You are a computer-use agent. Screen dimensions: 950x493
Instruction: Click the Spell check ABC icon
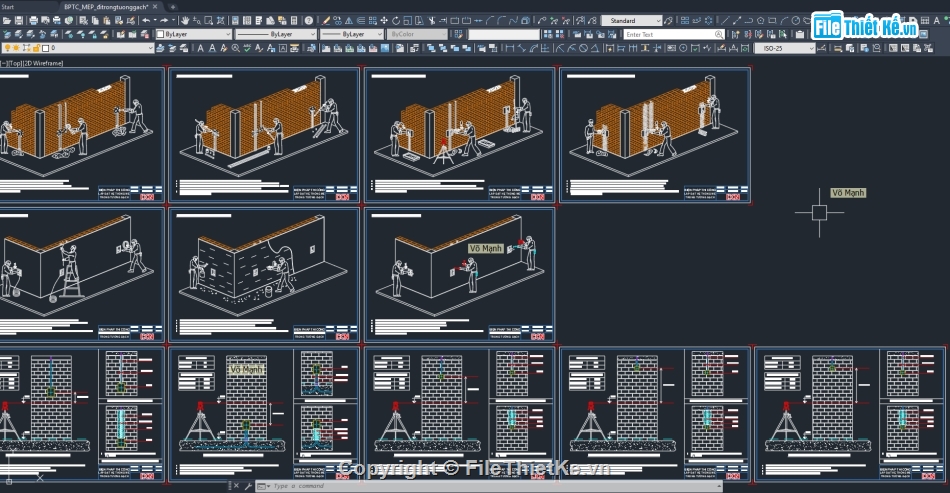[247, 48]
